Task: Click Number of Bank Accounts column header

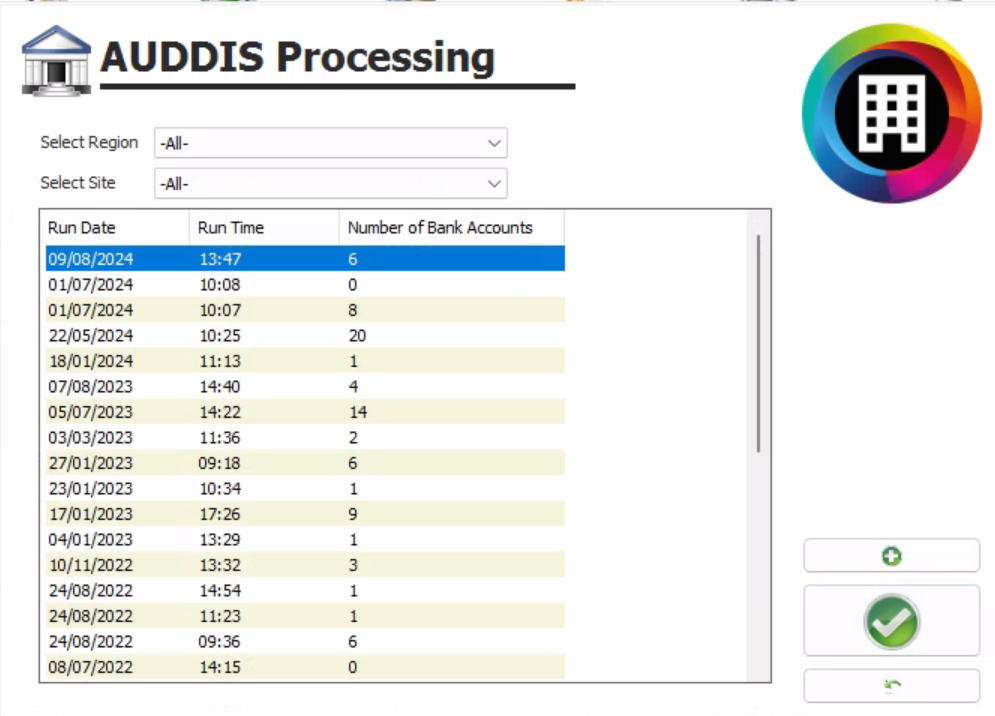Action: (x=451, y=227)
